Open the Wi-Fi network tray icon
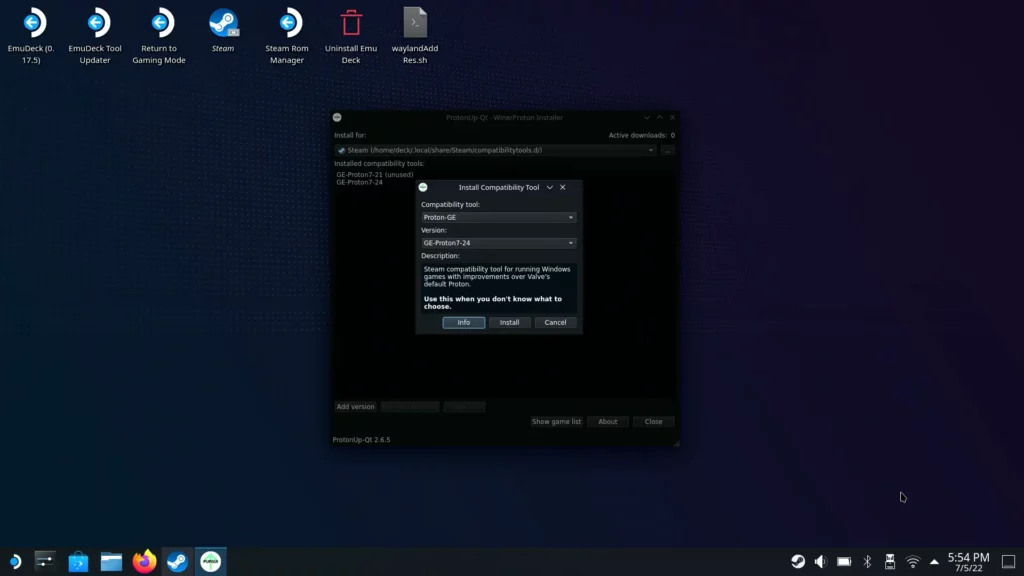 click(913, 562)
